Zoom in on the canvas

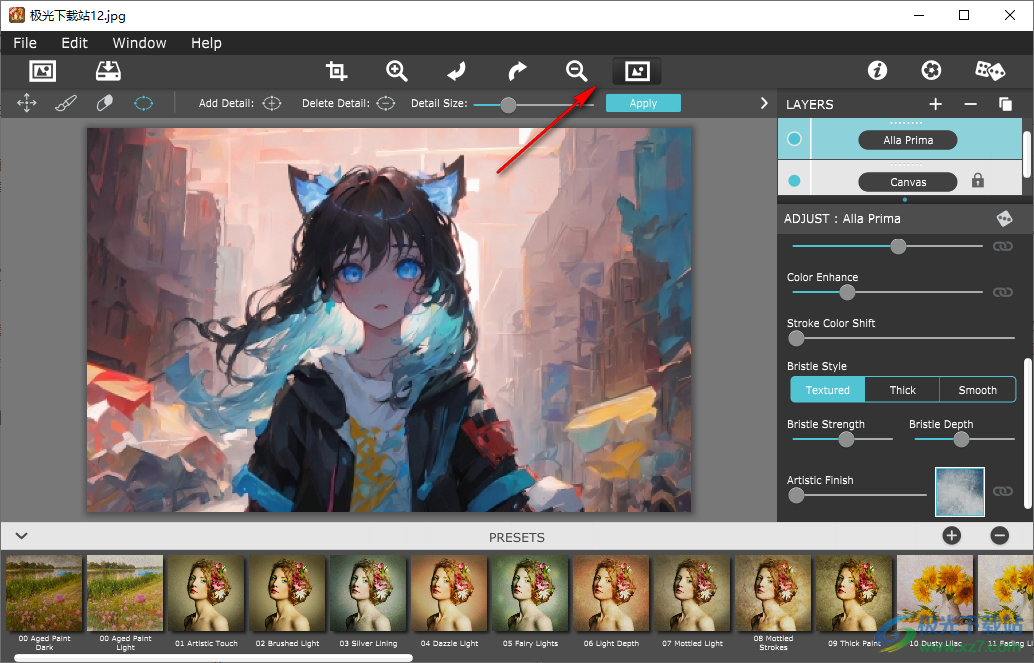point(396,71)
